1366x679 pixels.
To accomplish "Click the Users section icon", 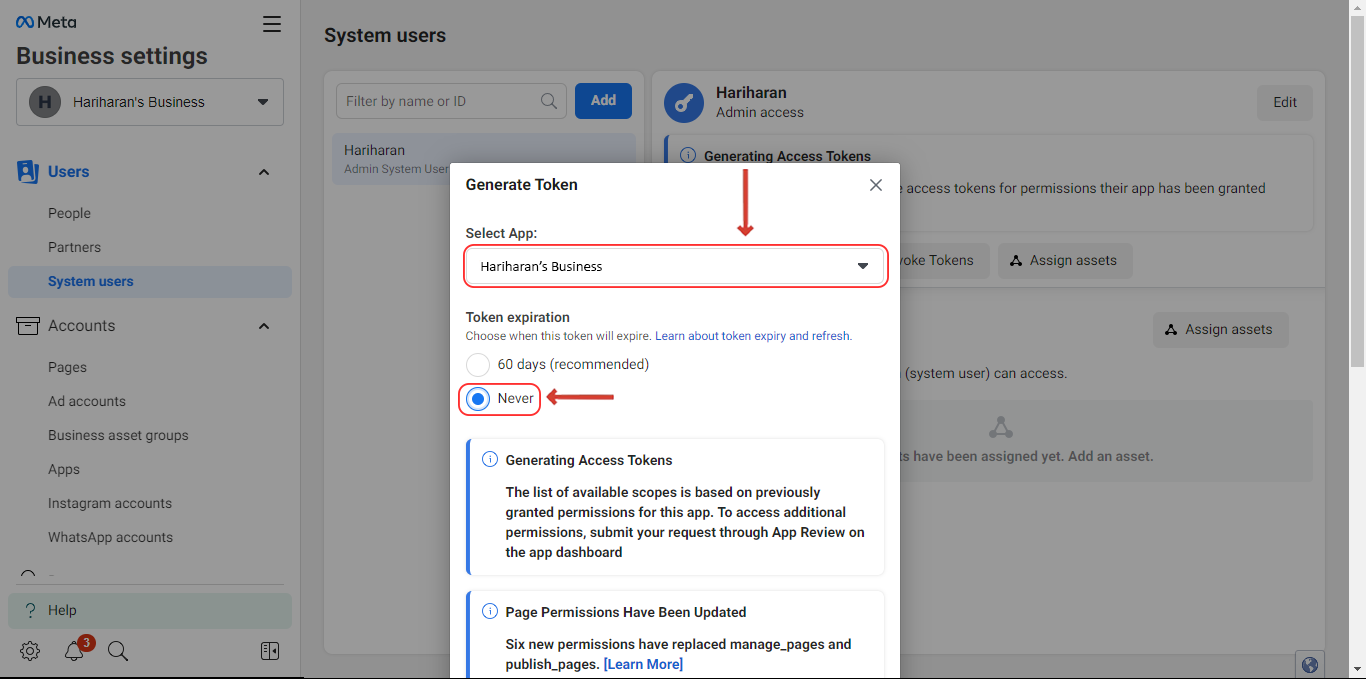I will coord(27,172).
